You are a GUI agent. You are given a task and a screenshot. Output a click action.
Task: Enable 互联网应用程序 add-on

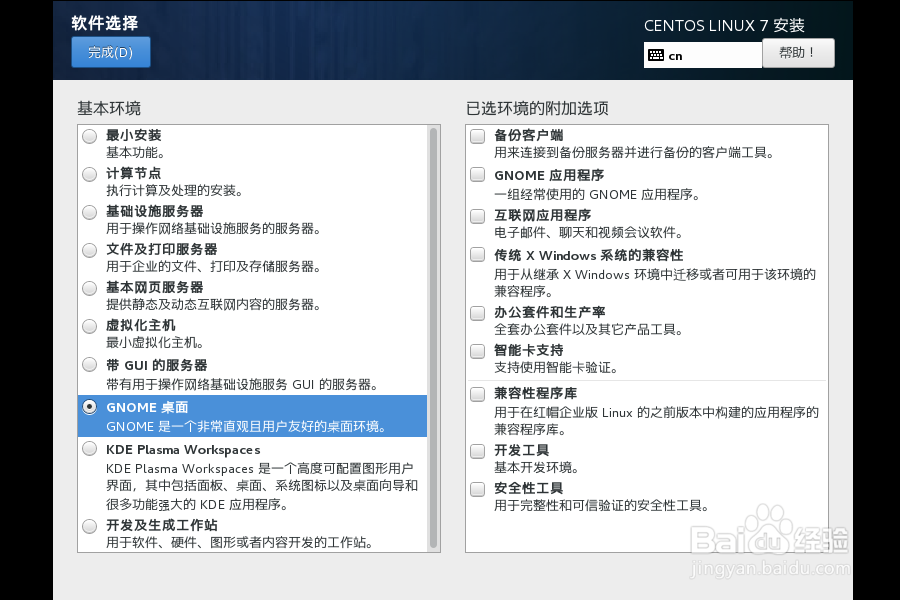pyautogui.click(x=477, y=216)
